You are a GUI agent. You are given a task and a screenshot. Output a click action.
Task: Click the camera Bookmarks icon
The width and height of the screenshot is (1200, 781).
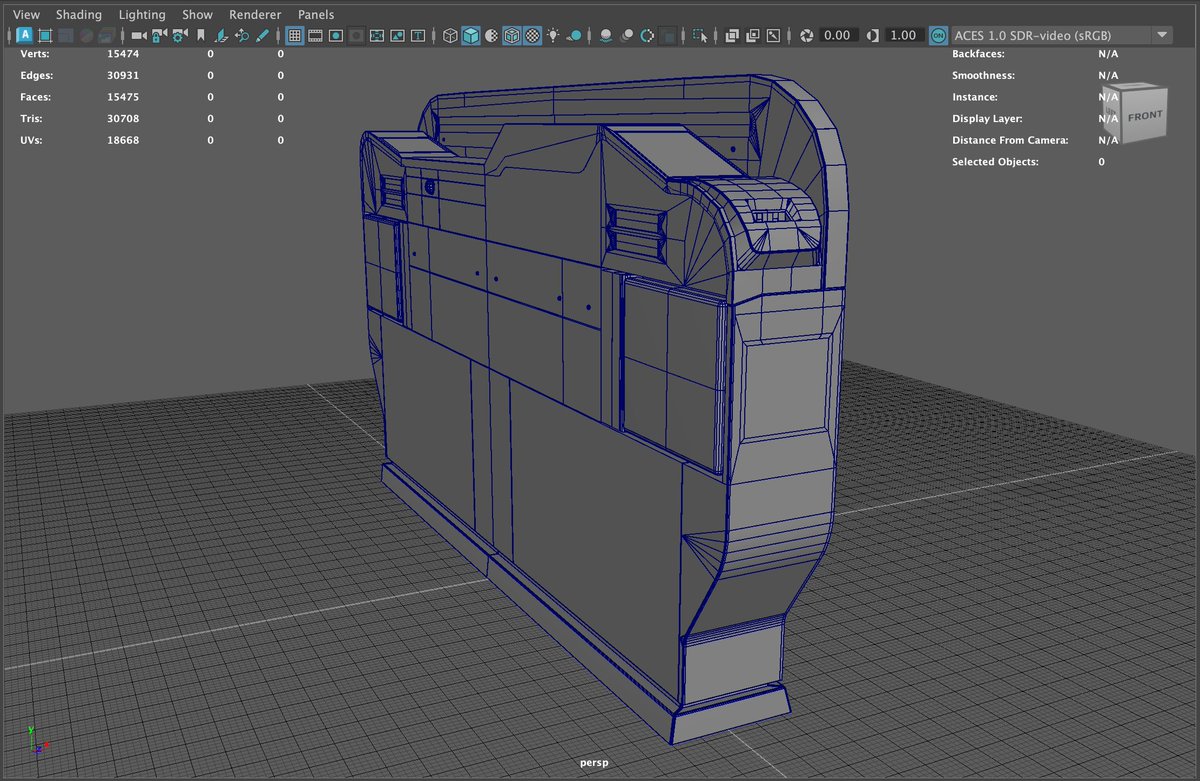coord(201,35)
